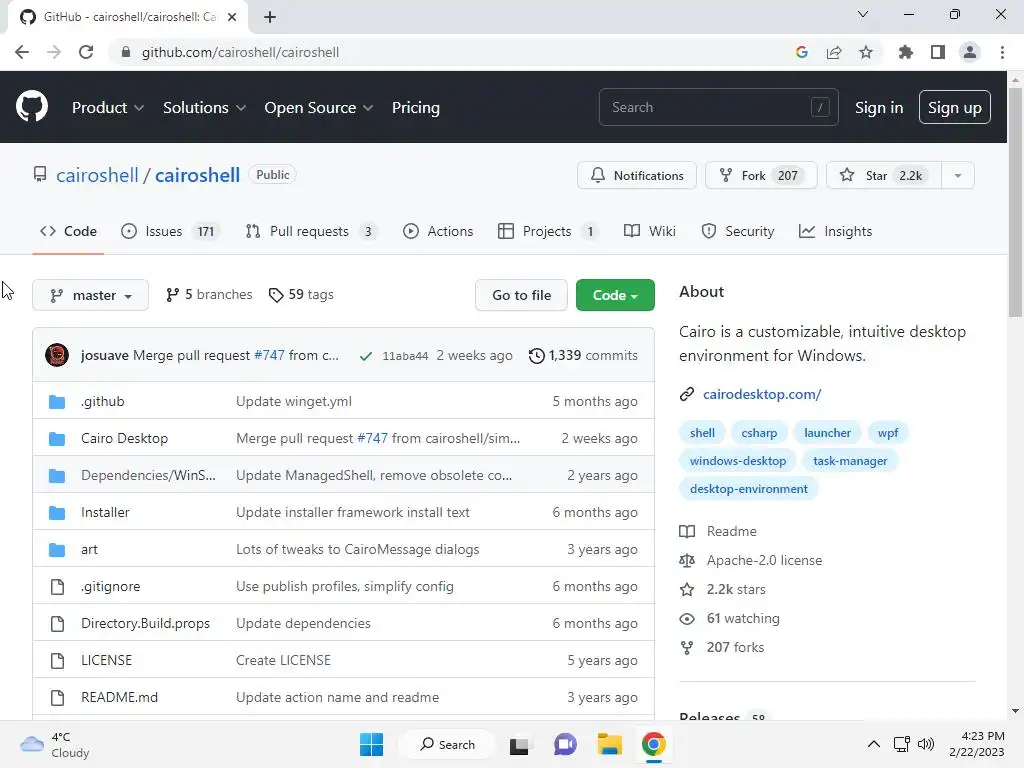The height and width of the screenshot is (768, 1024).
Task: Click the Installer folder icon
Action: [57, 513]
